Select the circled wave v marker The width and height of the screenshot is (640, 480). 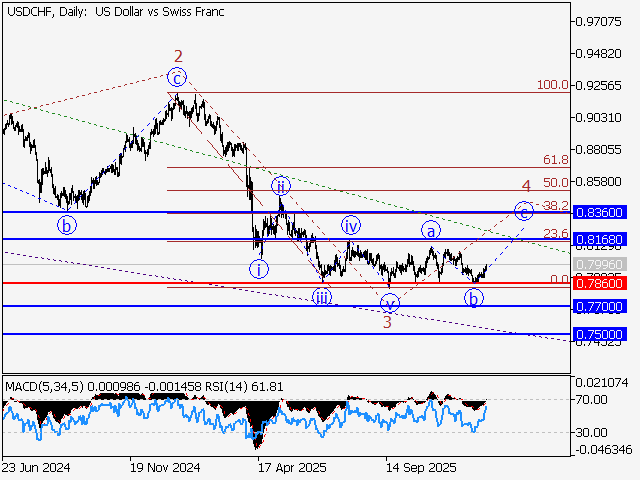point(390,302)
